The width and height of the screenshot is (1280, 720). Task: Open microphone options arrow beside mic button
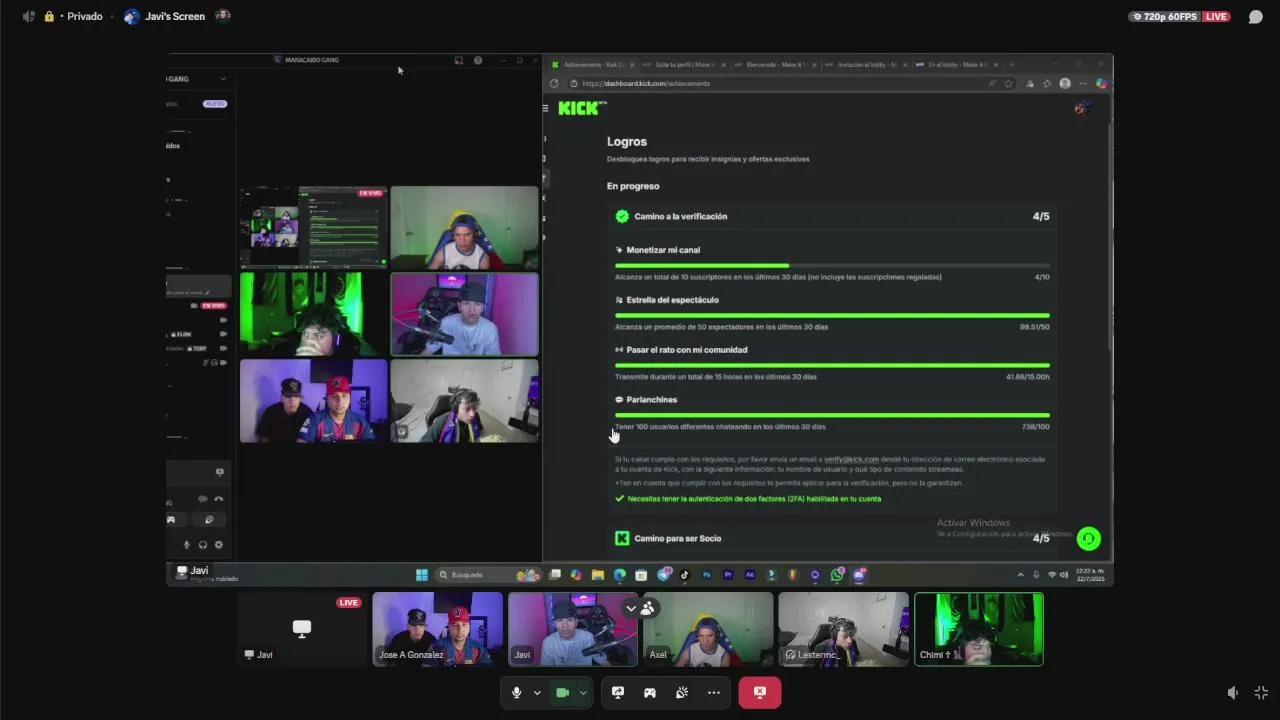[537, 692]
